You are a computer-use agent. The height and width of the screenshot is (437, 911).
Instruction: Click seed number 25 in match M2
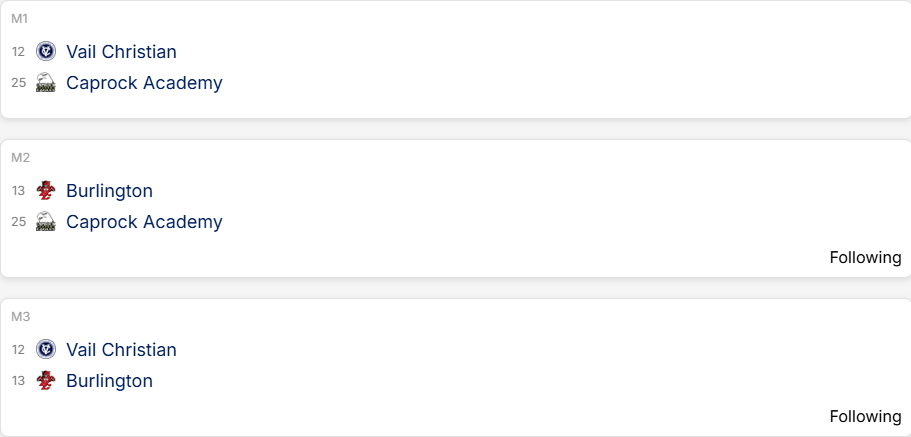18,222
